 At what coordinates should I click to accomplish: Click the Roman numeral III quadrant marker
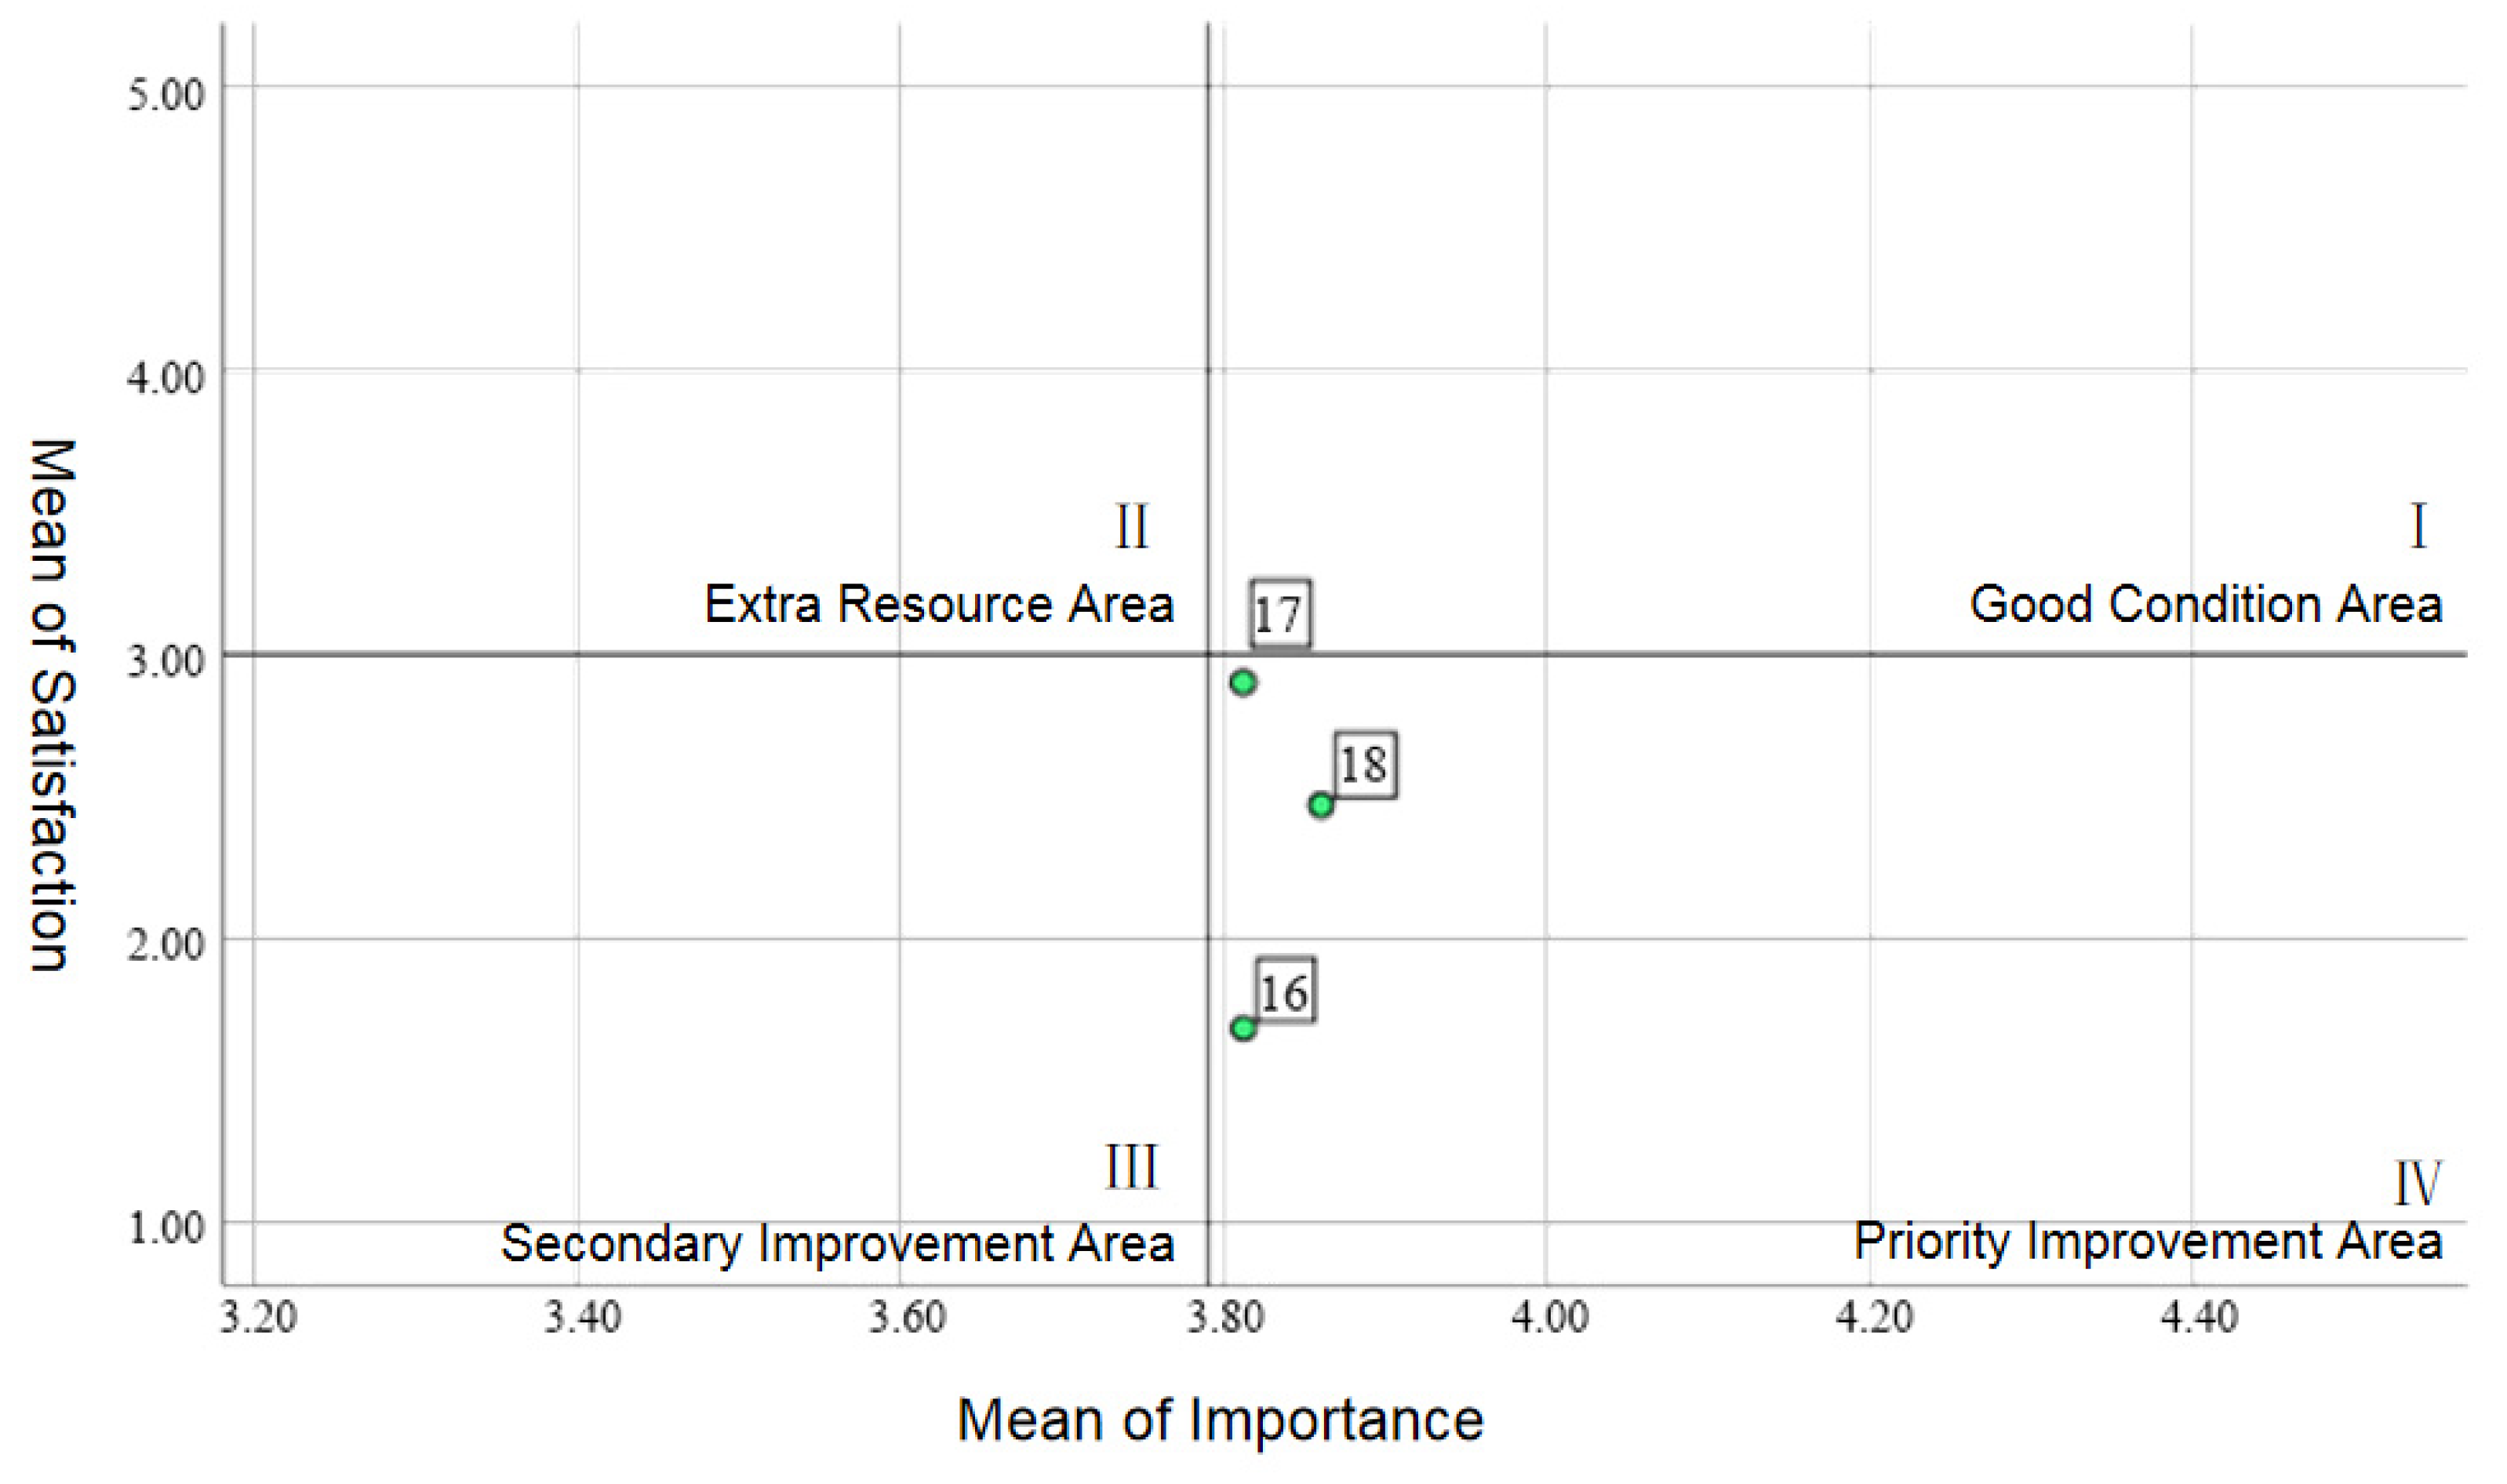[1132, 1167]
